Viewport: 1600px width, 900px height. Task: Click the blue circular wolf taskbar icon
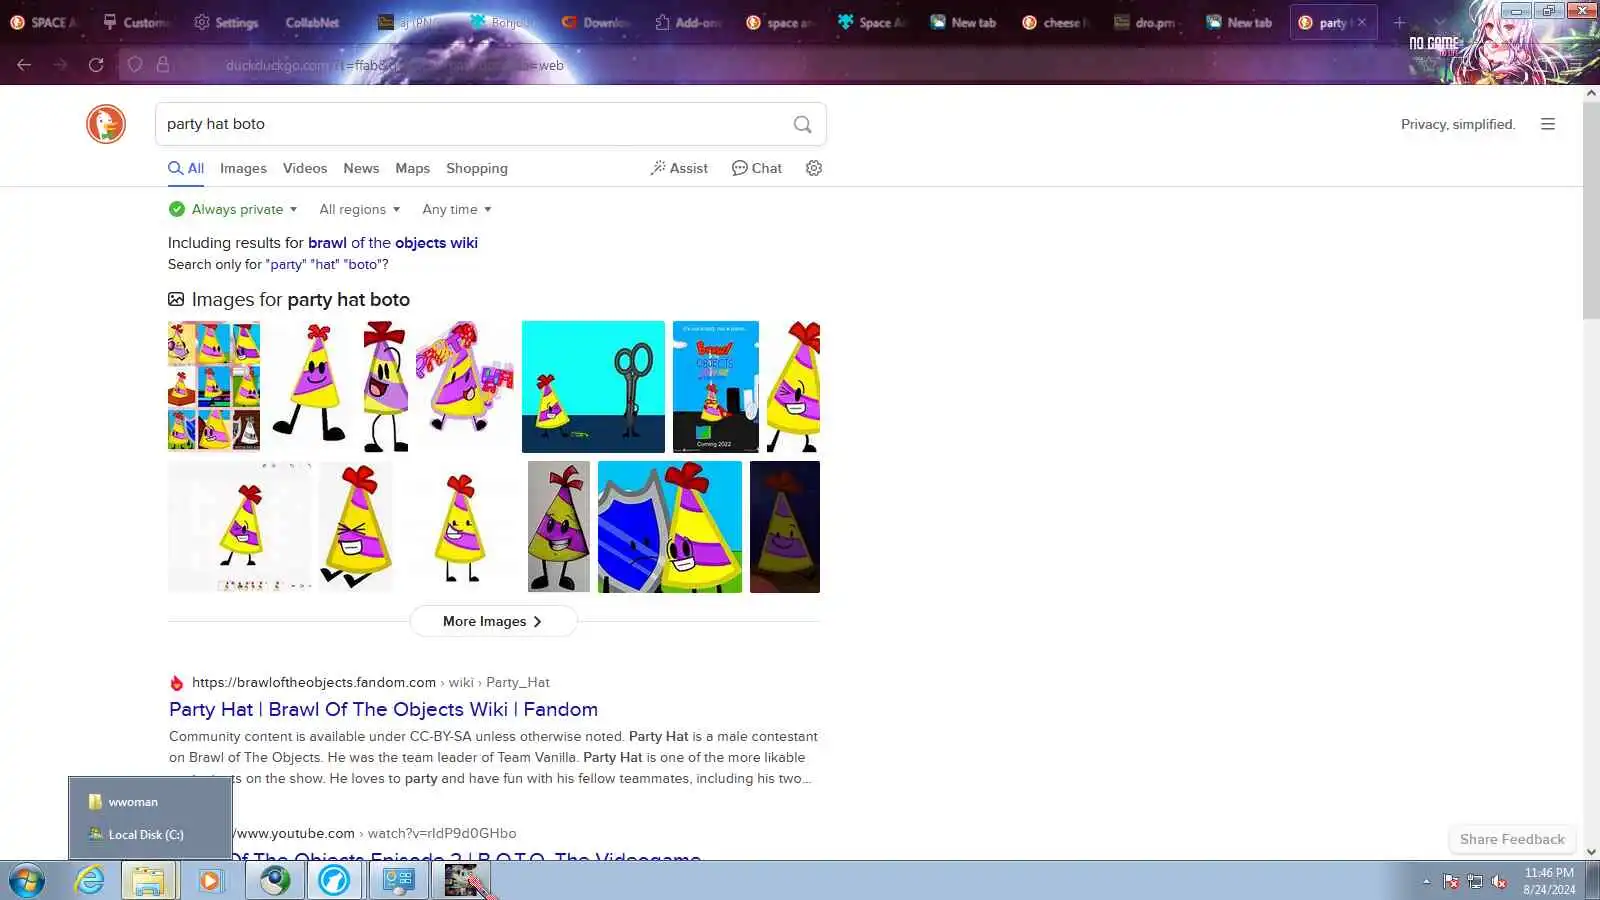[x=334, y=881]
